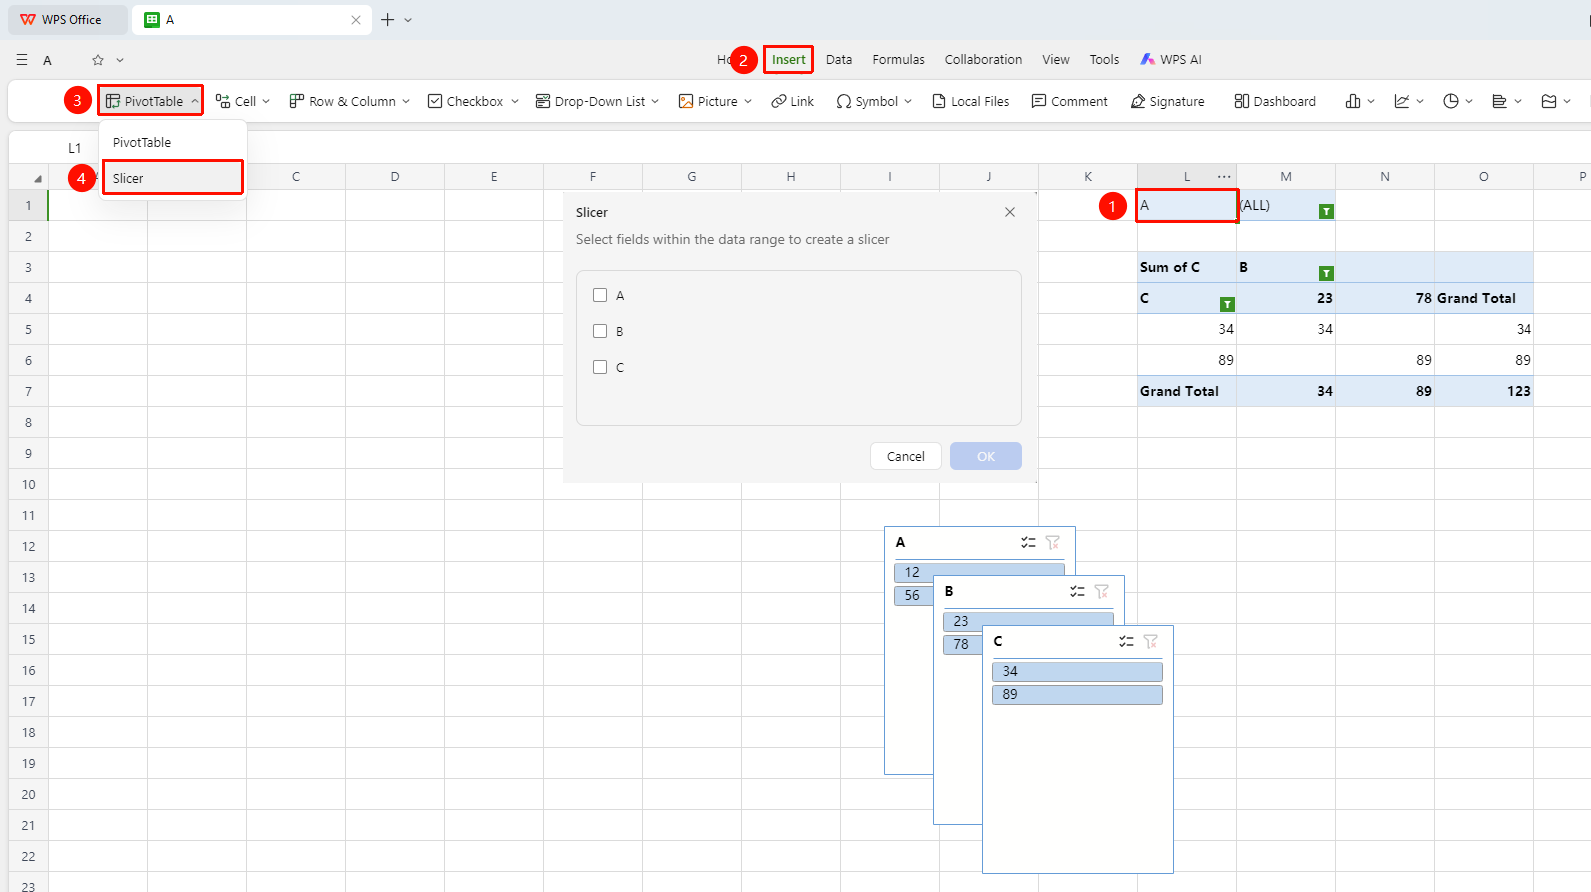Open the Symbol dropdown arrow
This screenshot has height=892, width=1591.
coord(908,101)
